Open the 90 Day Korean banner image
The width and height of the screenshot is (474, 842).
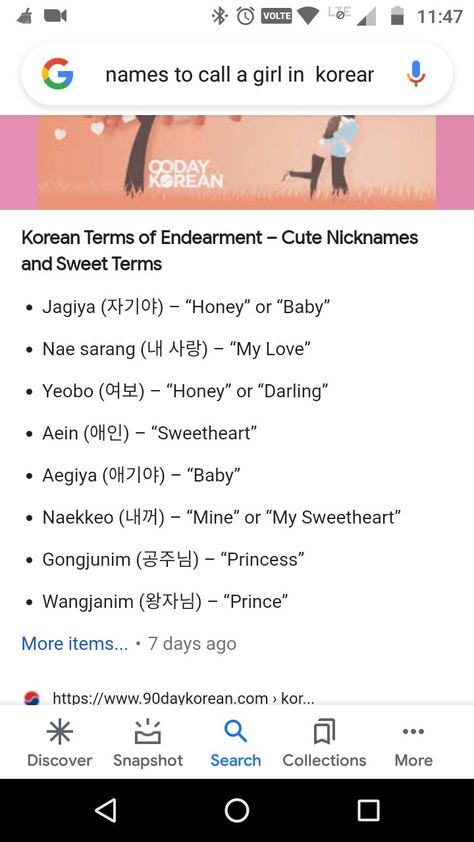(x=237, y=162)
